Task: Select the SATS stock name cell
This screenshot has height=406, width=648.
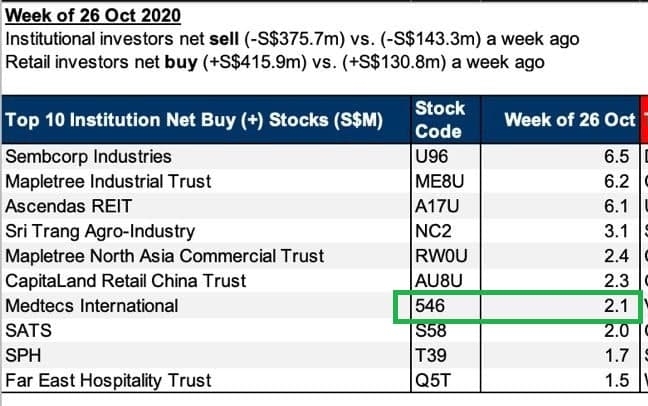Action: click(x=30, y=331)
